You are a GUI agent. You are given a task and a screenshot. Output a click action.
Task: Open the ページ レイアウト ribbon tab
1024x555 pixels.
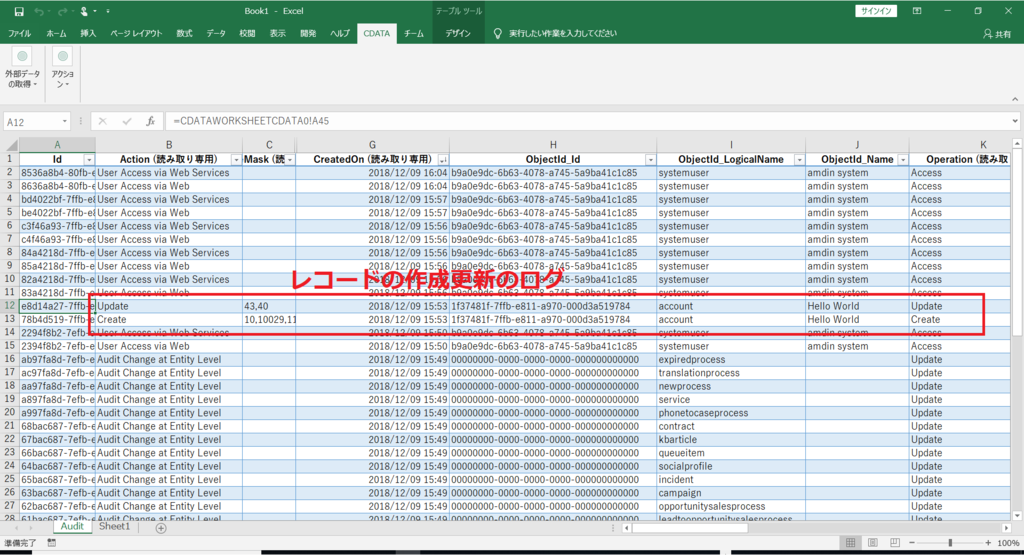[136, 33]
